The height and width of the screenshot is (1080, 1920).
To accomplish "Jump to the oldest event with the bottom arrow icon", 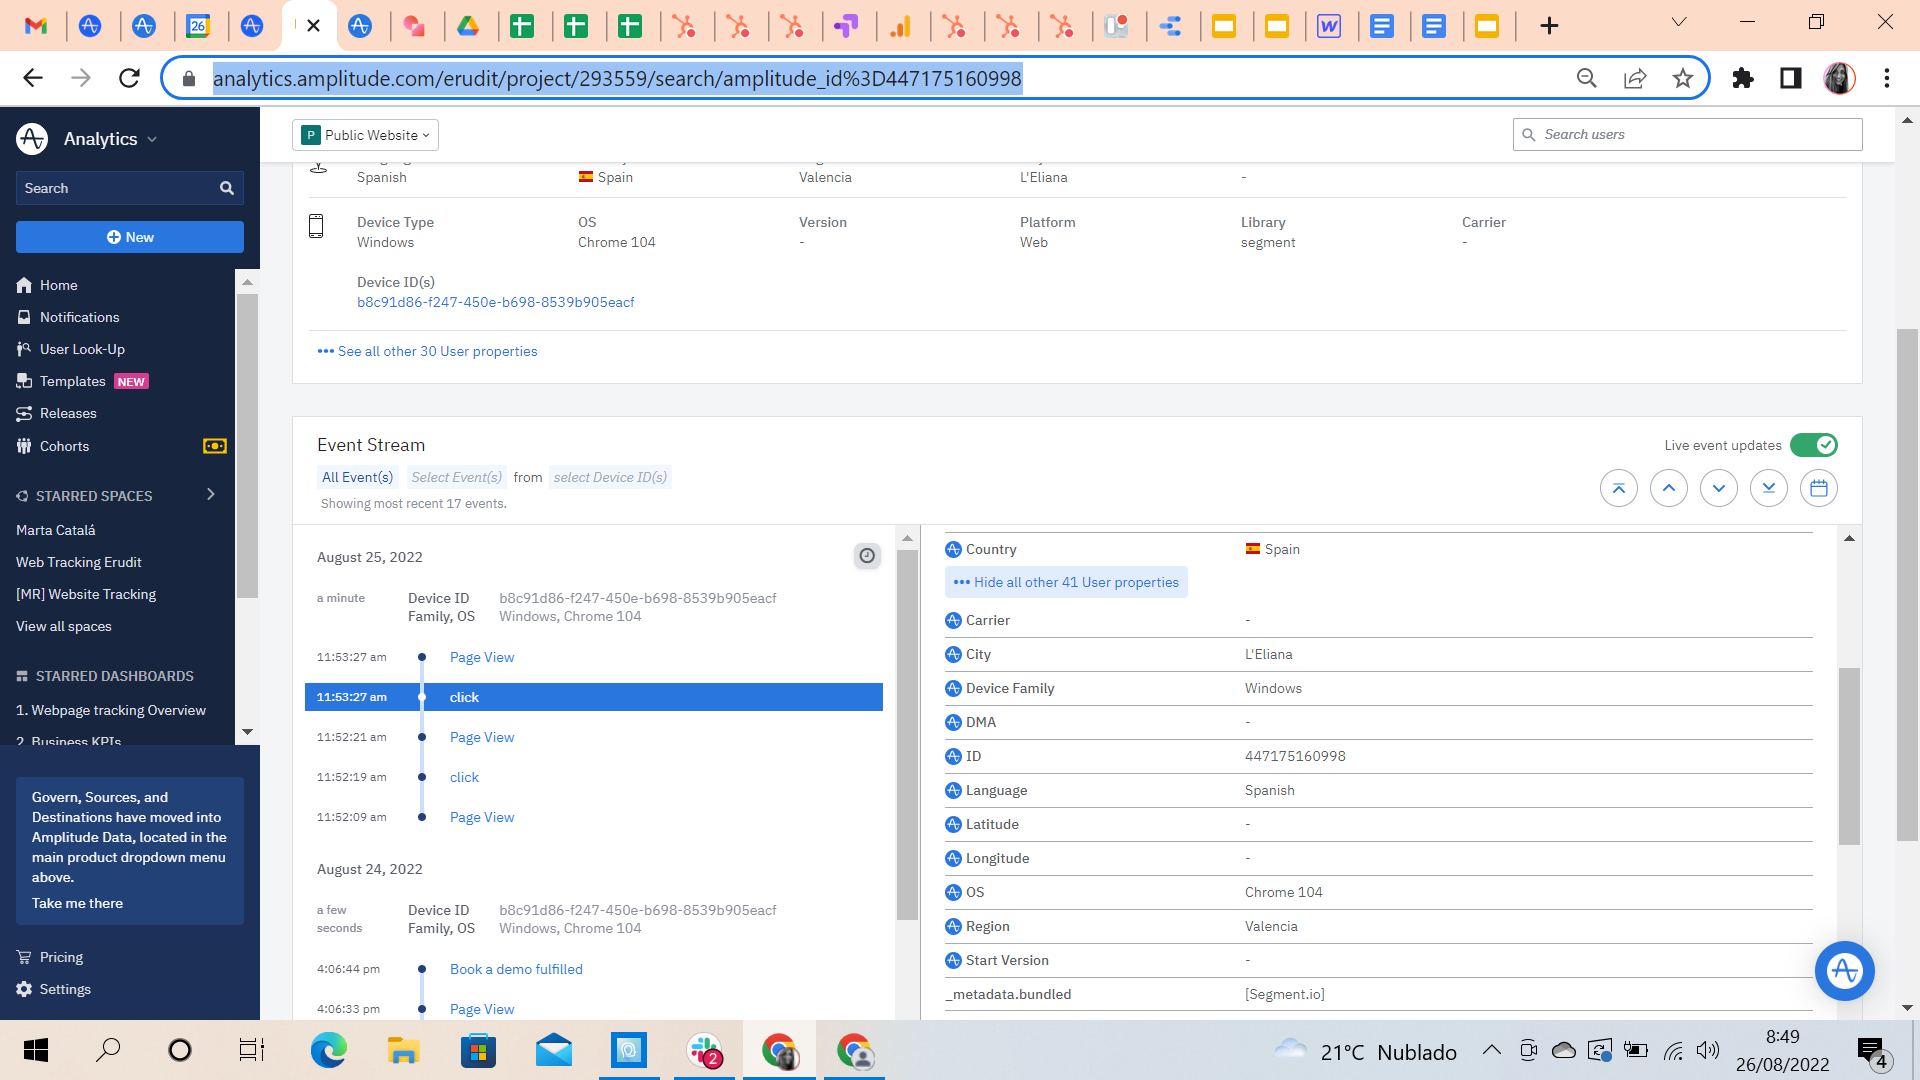I will click(x=1768, y=488).
